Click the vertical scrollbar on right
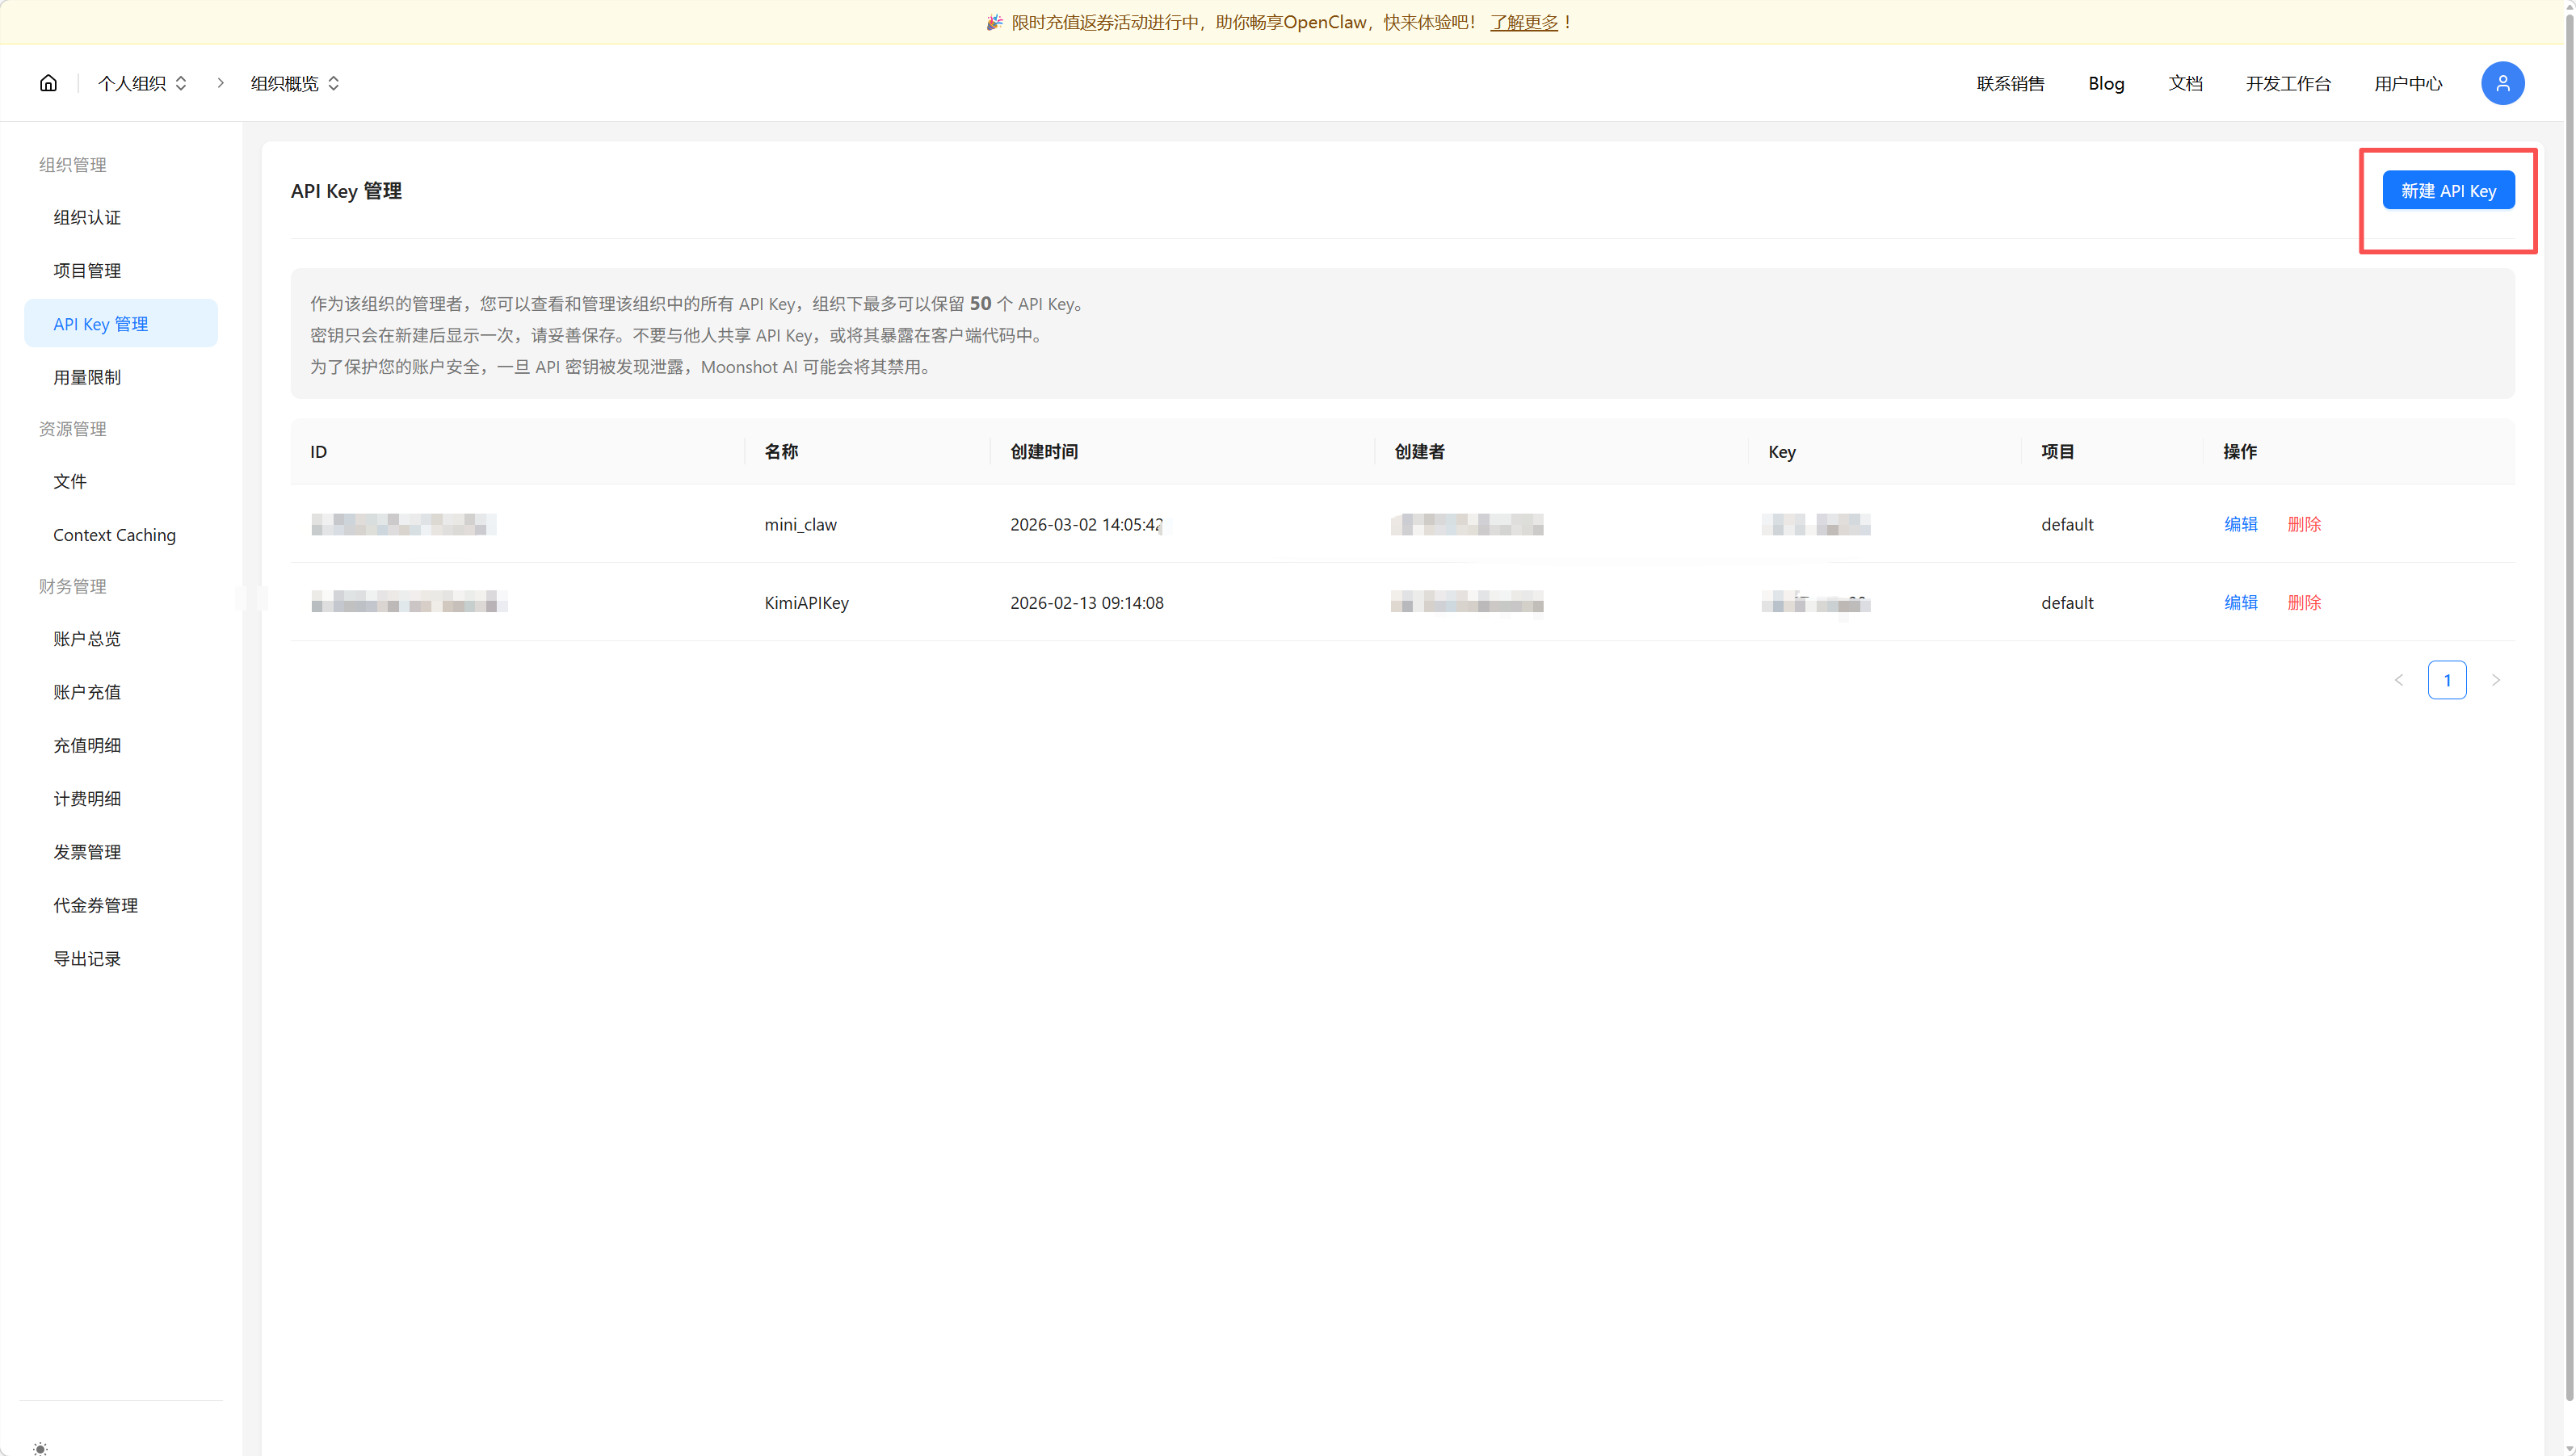Screen dimensions: 2576x1456 (x=2569, y=700)
